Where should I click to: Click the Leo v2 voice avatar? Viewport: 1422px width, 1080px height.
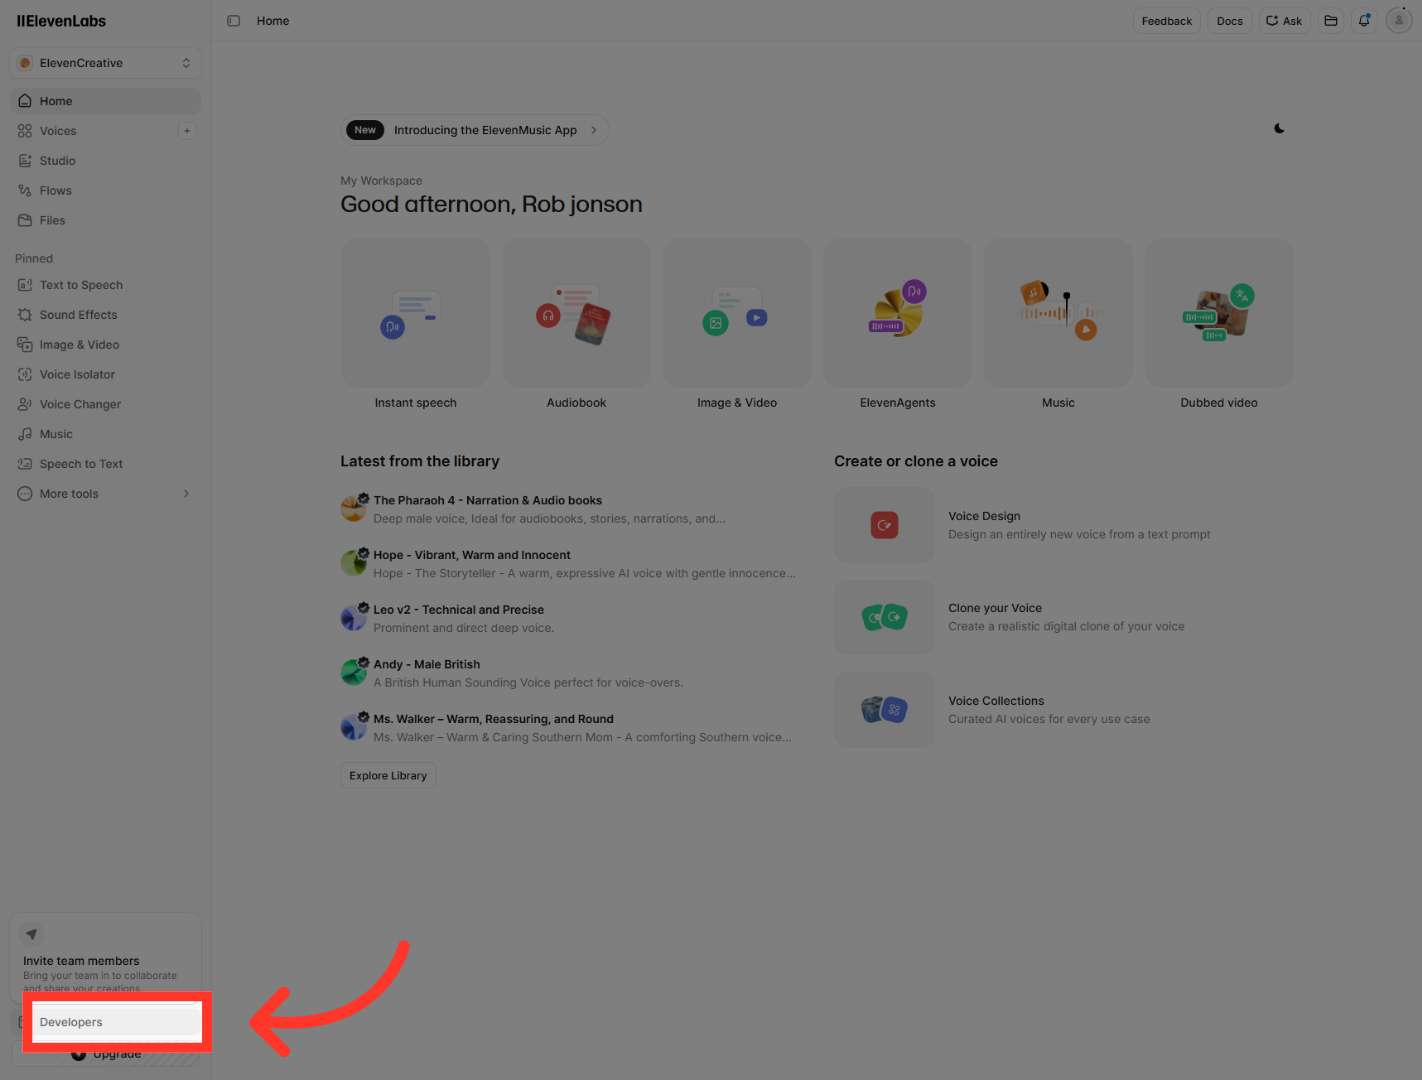point(354,618)
